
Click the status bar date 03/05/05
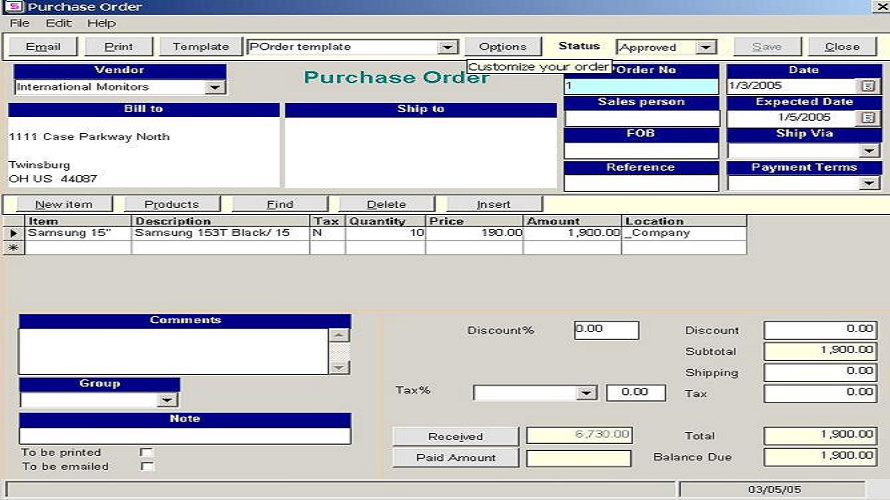[x=774, y=489]
